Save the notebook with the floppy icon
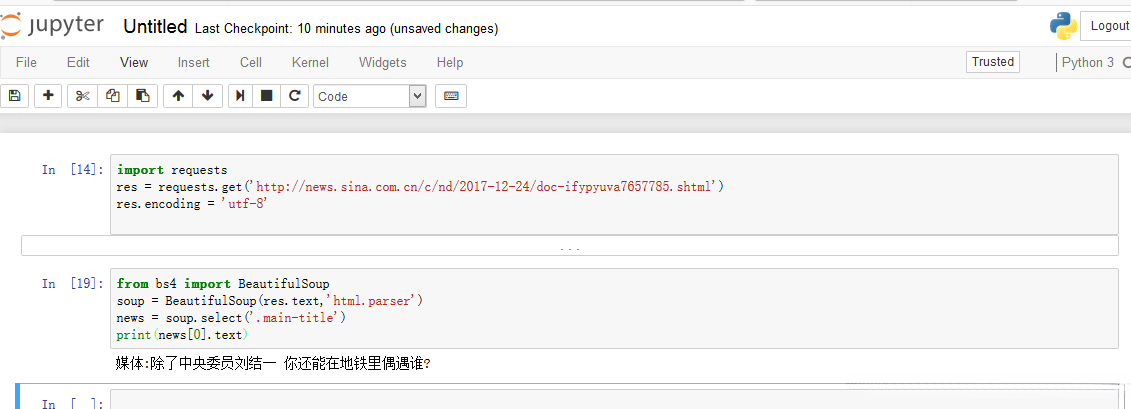The width and height of the screenshot is (1131, 409). pyautogui.click(x=14, y=96)
